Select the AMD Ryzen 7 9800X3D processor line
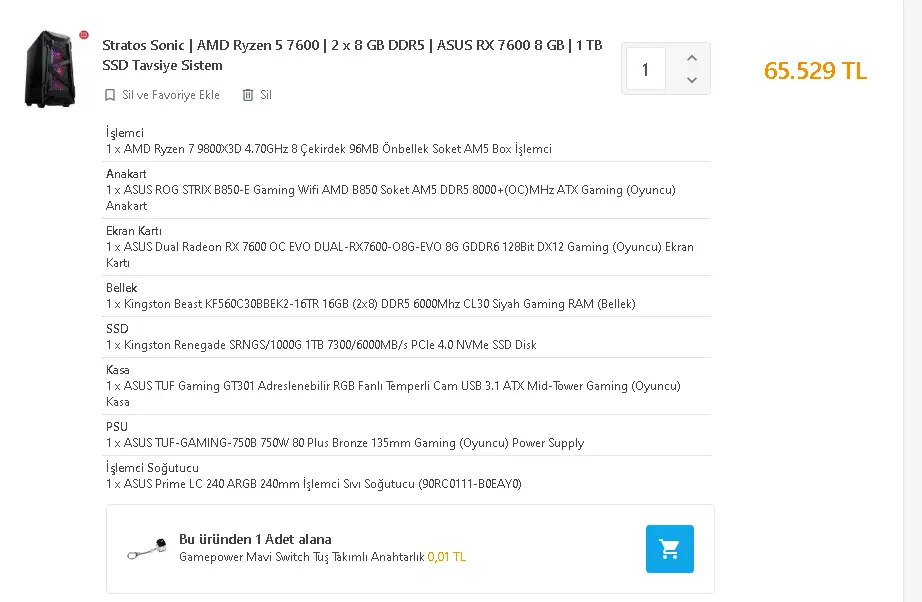The height and width of the screenshot is (602, 922). 329,149
